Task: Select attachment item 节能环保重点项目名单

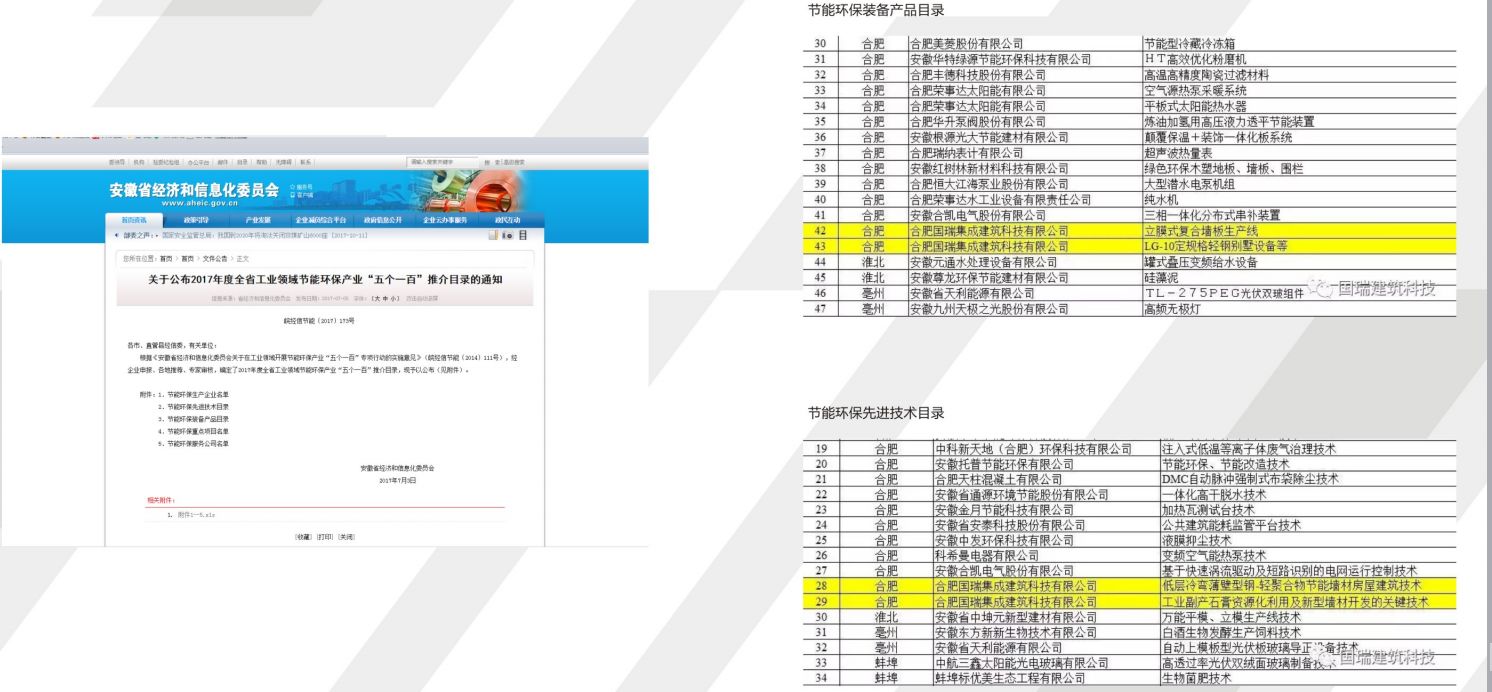Action: point(198,431)
